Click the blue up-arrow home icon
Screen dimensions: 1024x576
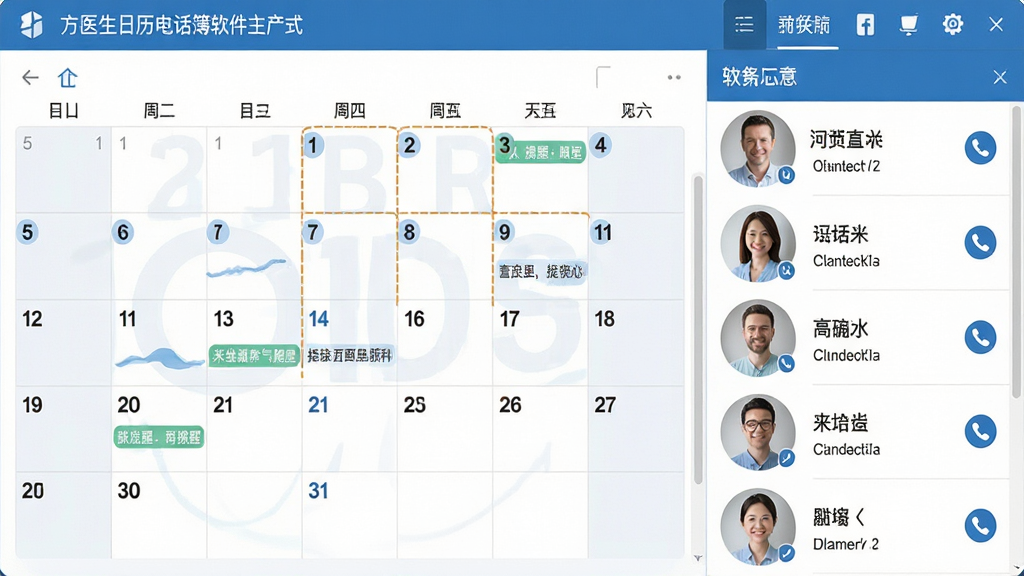[x=67, y=78]
